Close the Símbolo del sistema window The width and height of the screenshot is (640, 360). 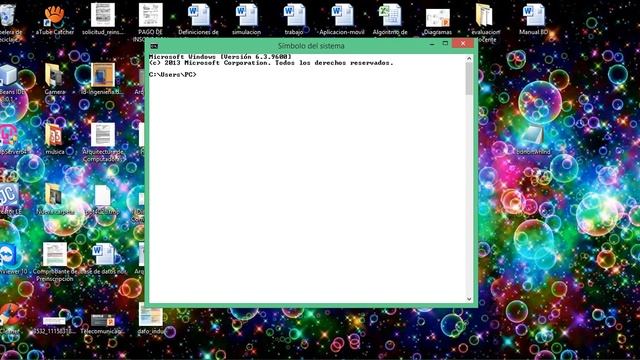[x=463, y=44]
